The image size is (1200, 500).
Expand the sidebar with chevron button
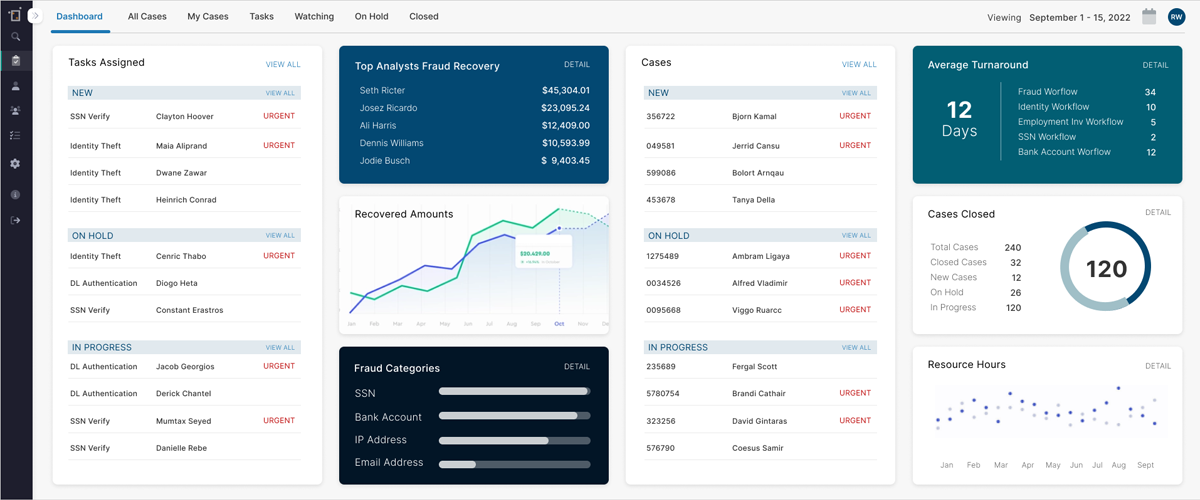point(36,16)
